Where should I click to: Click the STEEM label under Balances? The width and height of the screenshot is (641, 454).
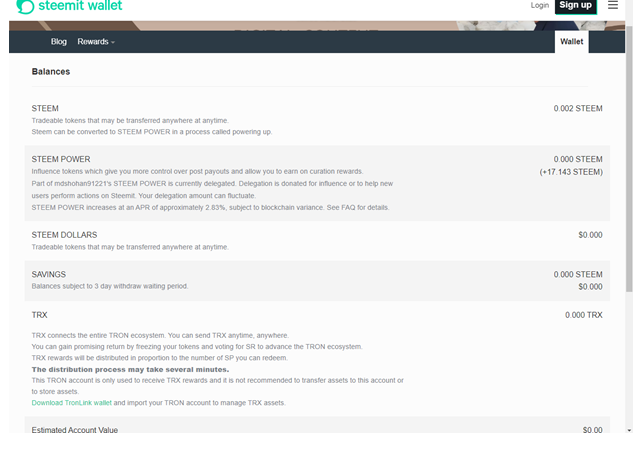coord(45,109)
